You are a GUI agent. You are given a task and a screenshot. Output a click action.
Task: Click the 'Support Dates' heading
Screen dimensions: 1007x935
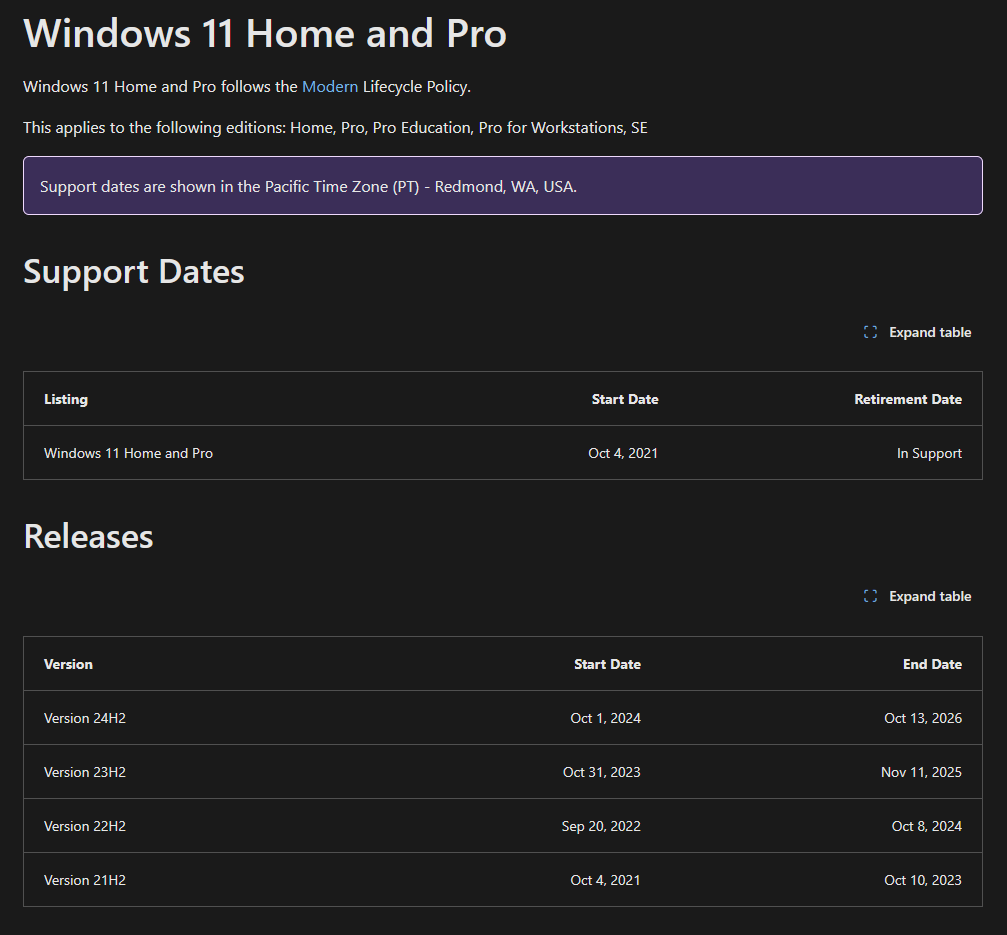pos(134,272)
